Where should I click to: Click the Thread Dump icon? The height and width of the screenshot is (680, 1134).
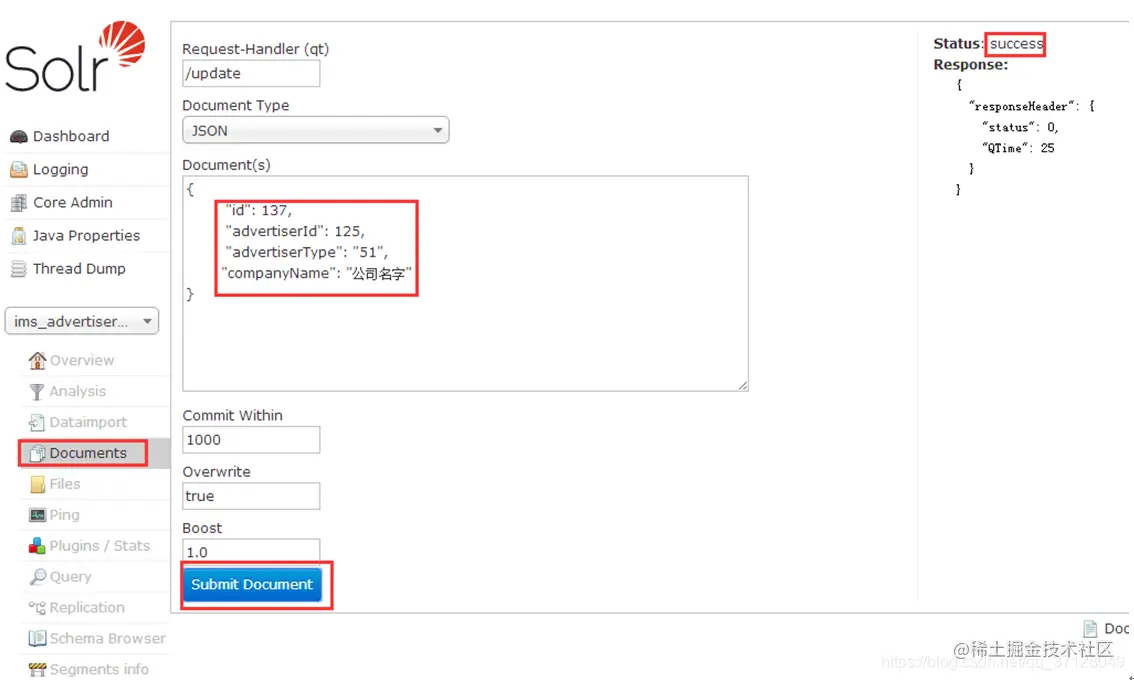(x=18, y=268)
